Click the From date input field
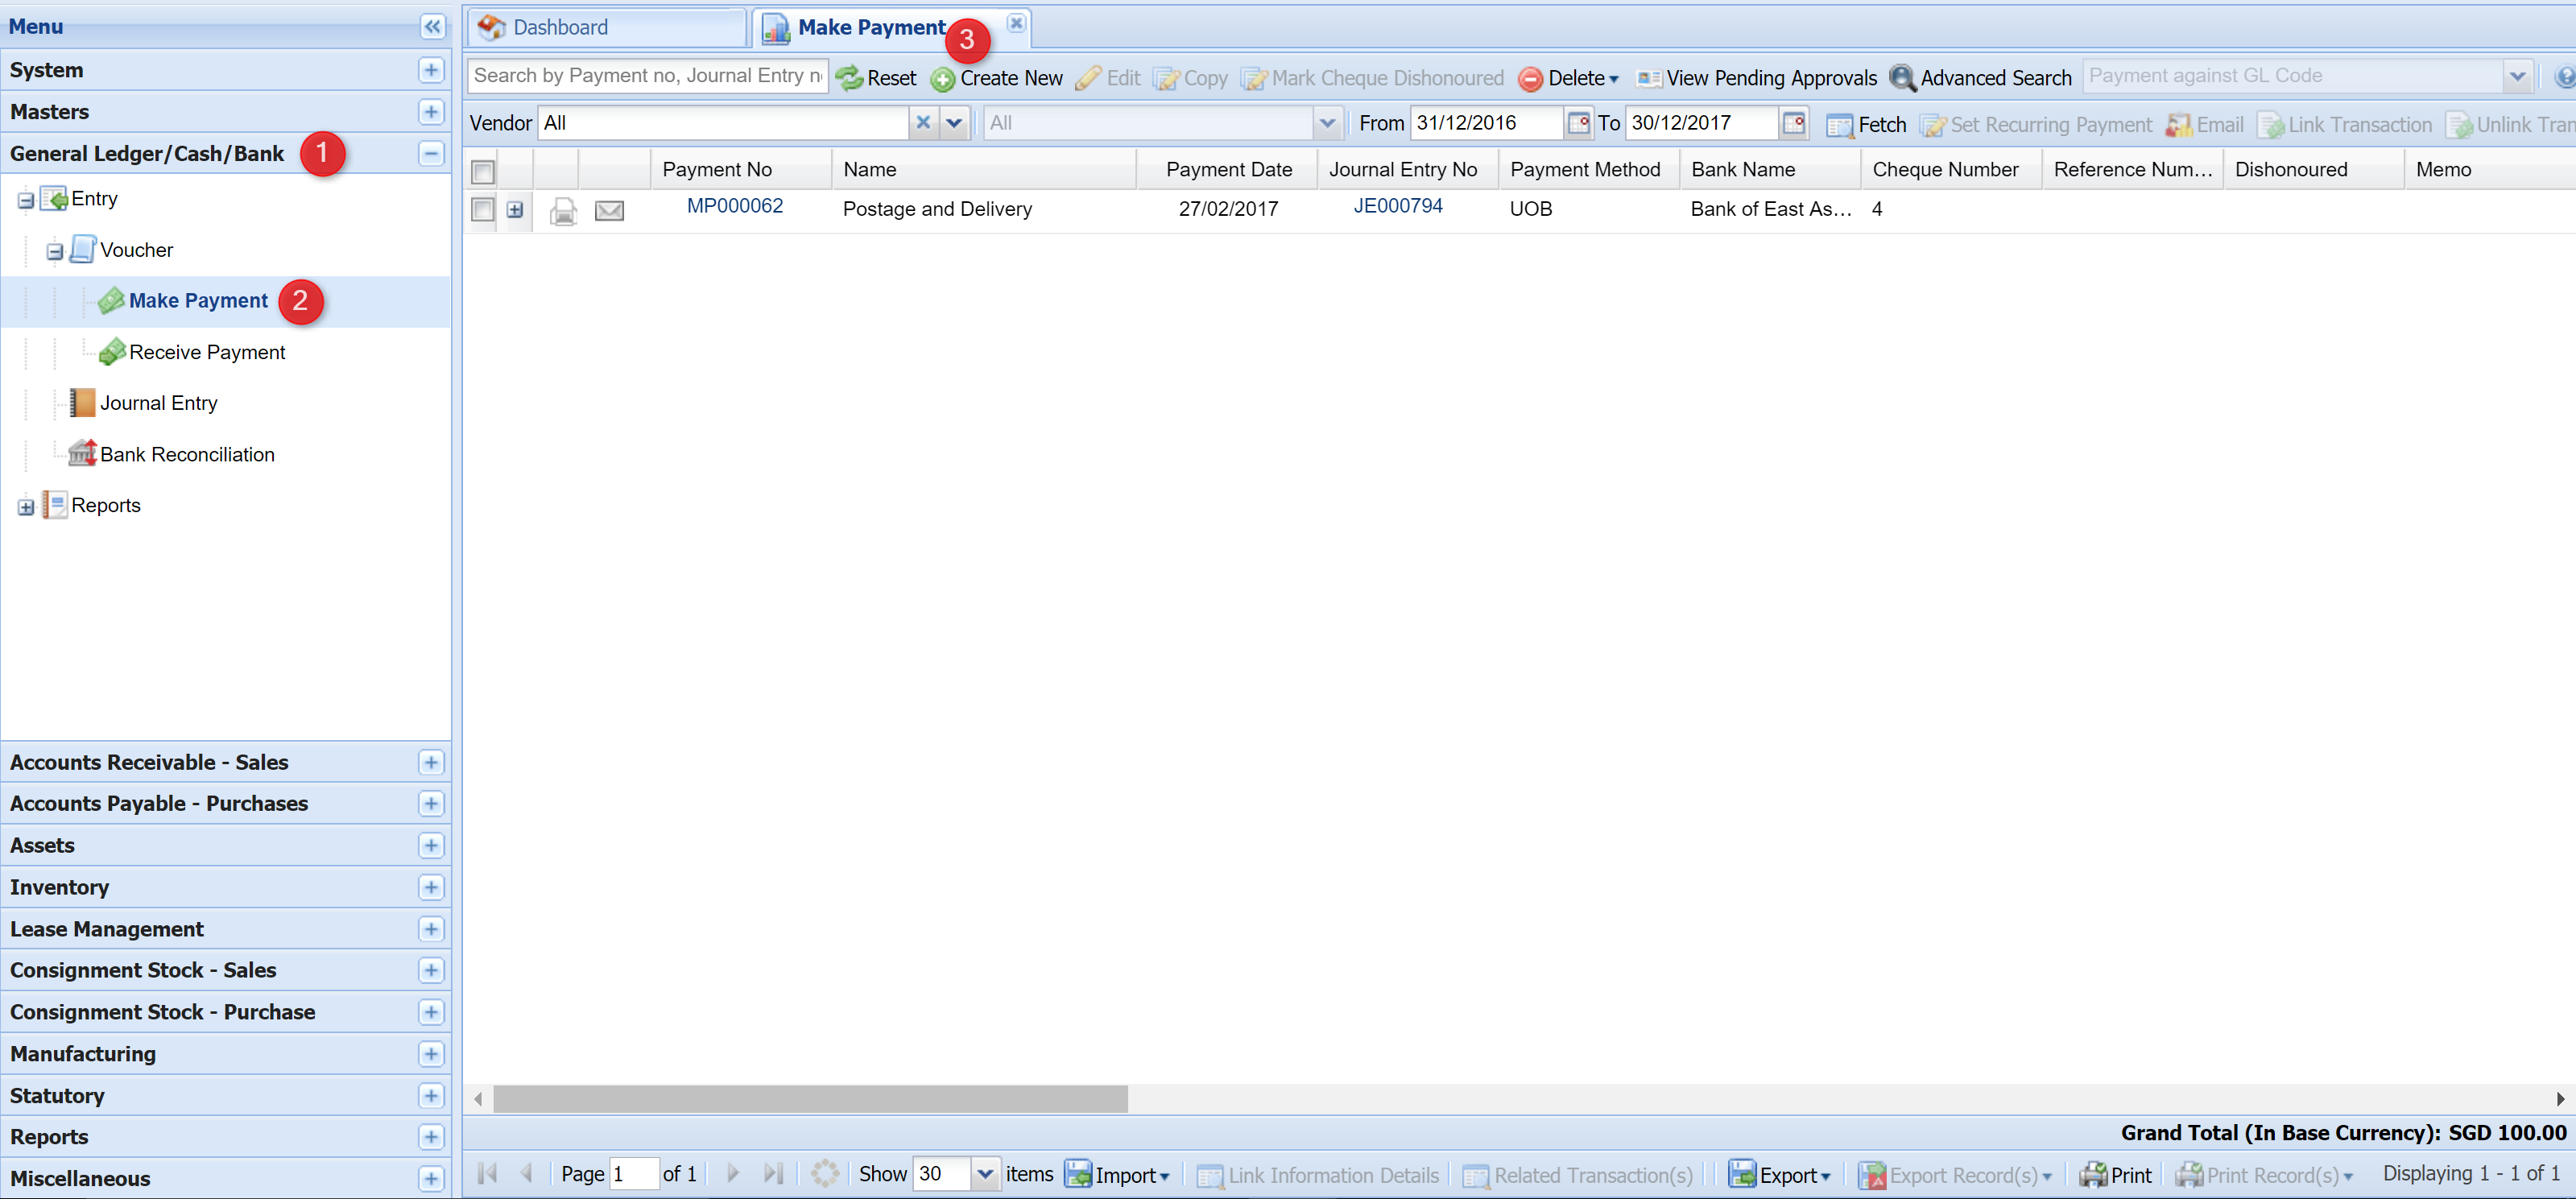Screen dimensions: 2576x1199 1486,123
